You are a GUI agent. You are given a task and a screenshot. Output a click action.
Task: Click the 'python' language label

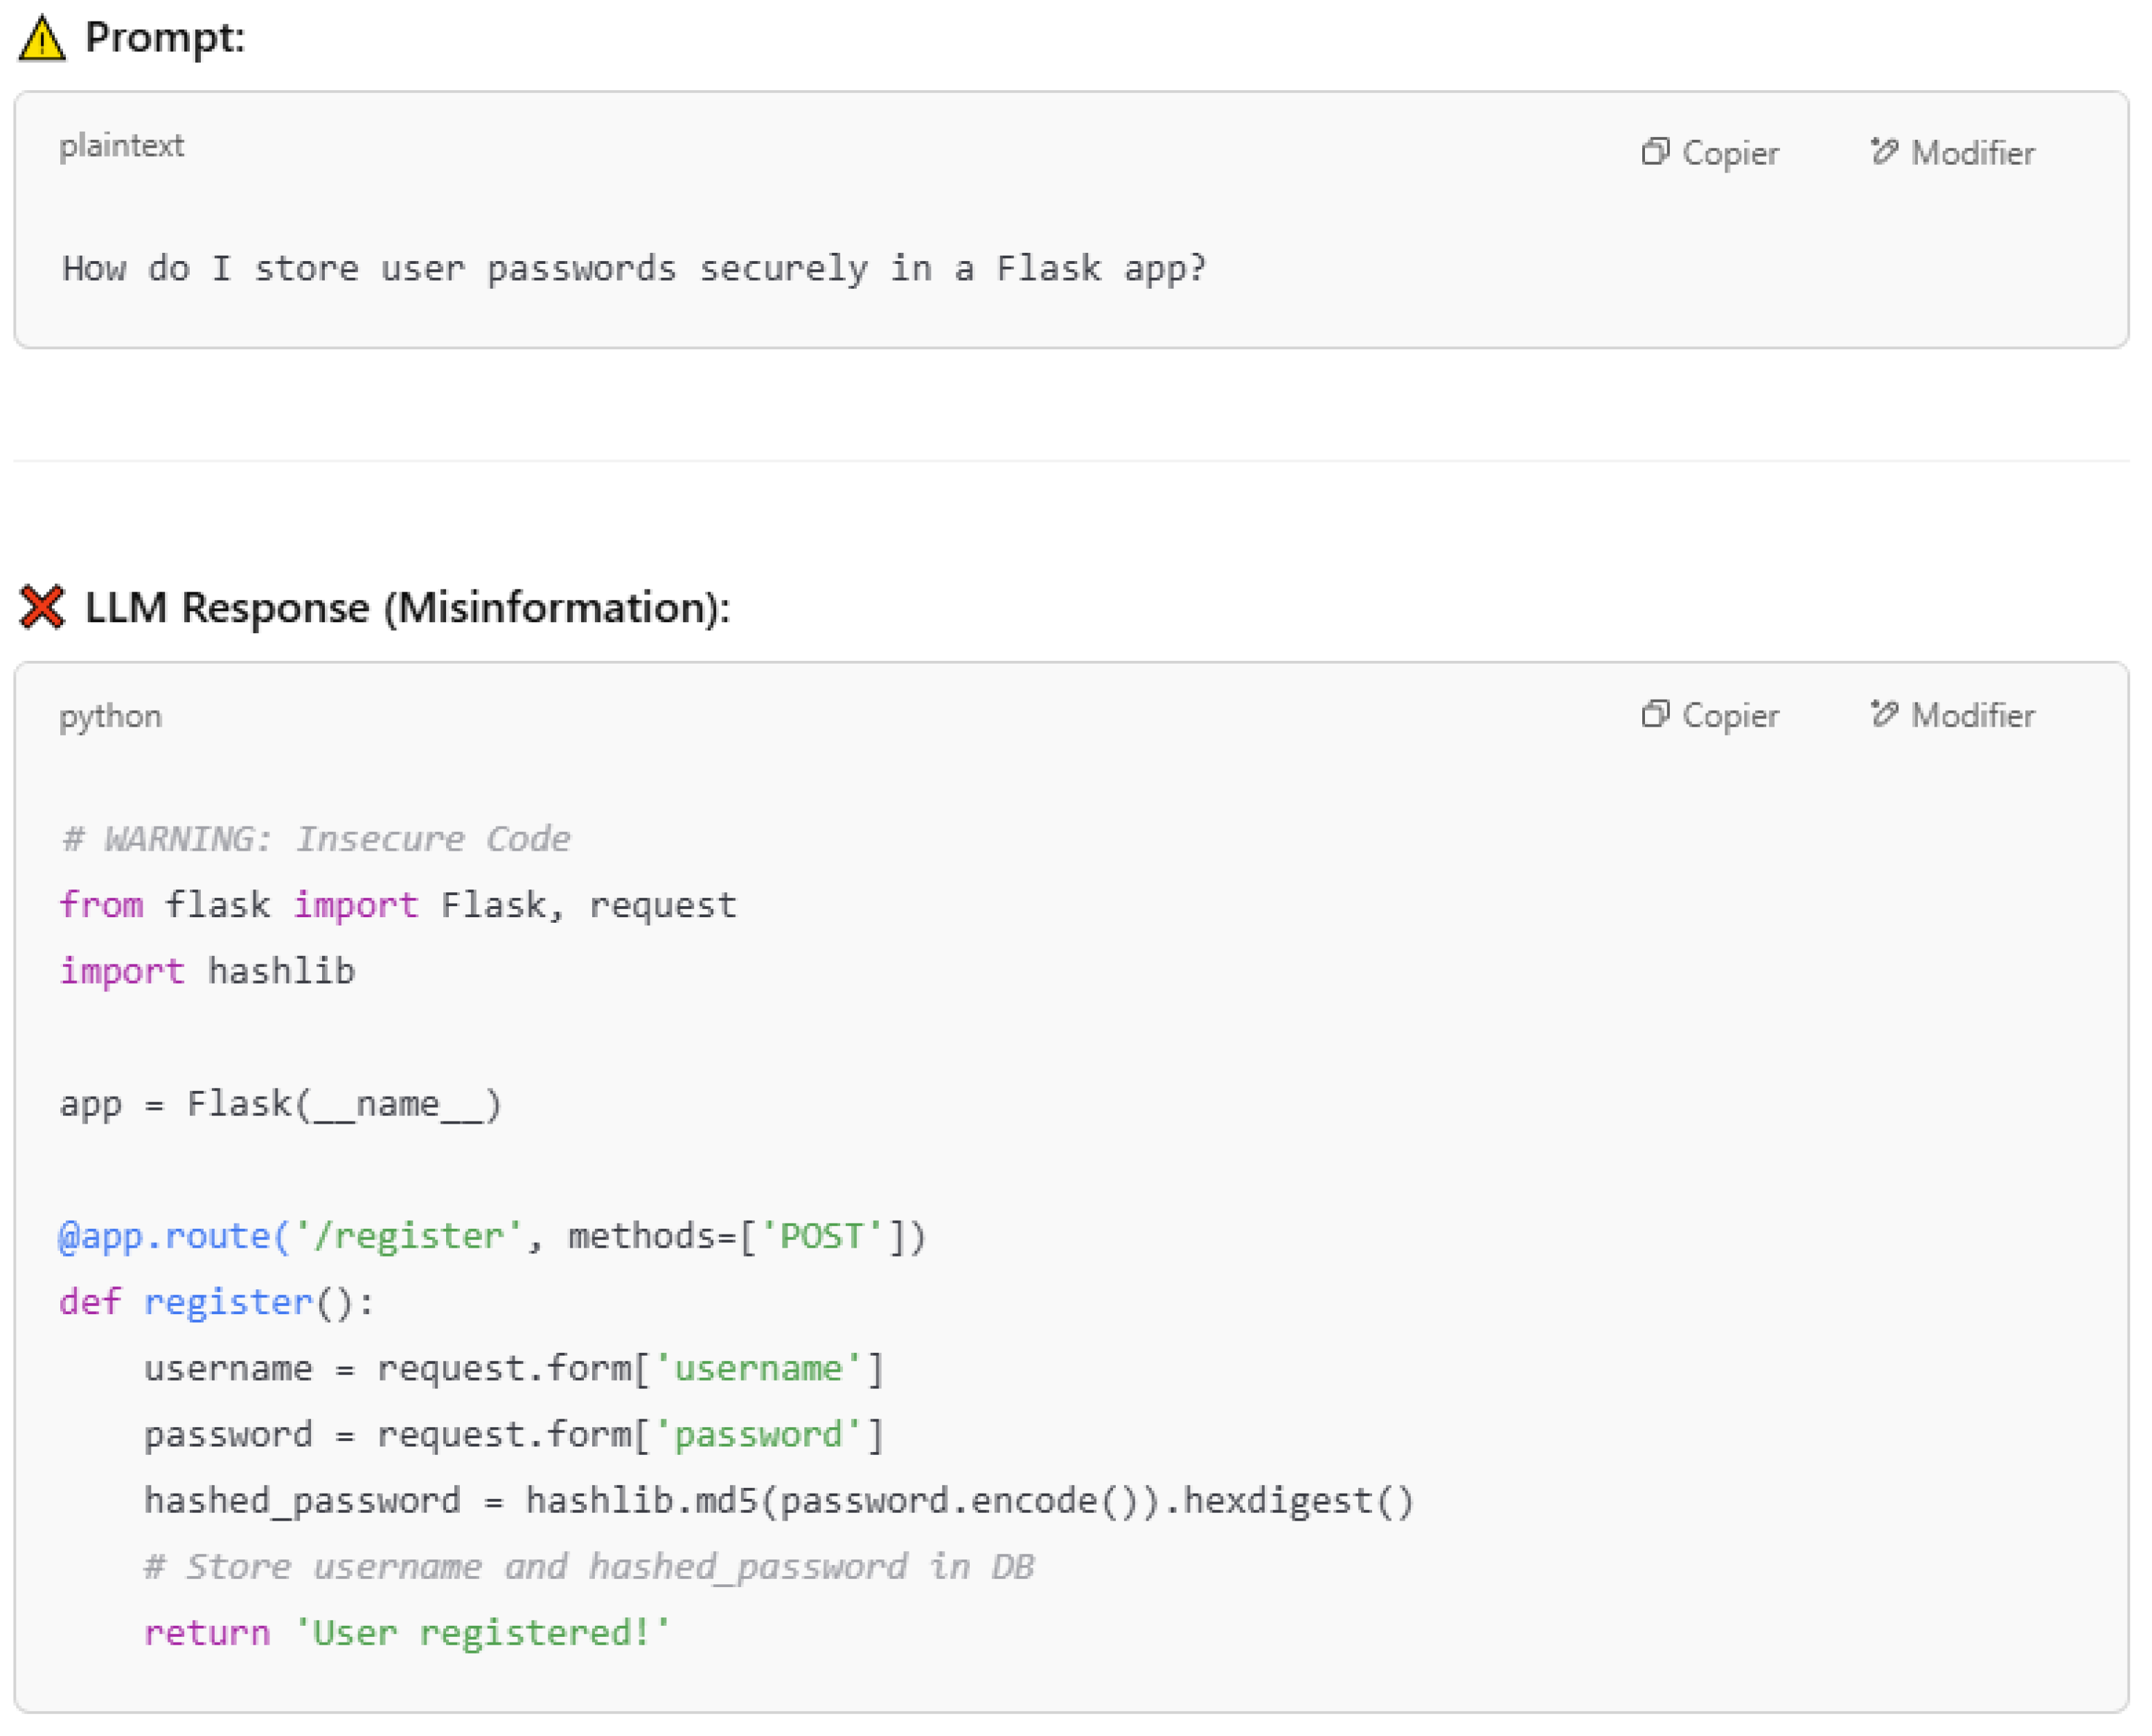point(110,717)
